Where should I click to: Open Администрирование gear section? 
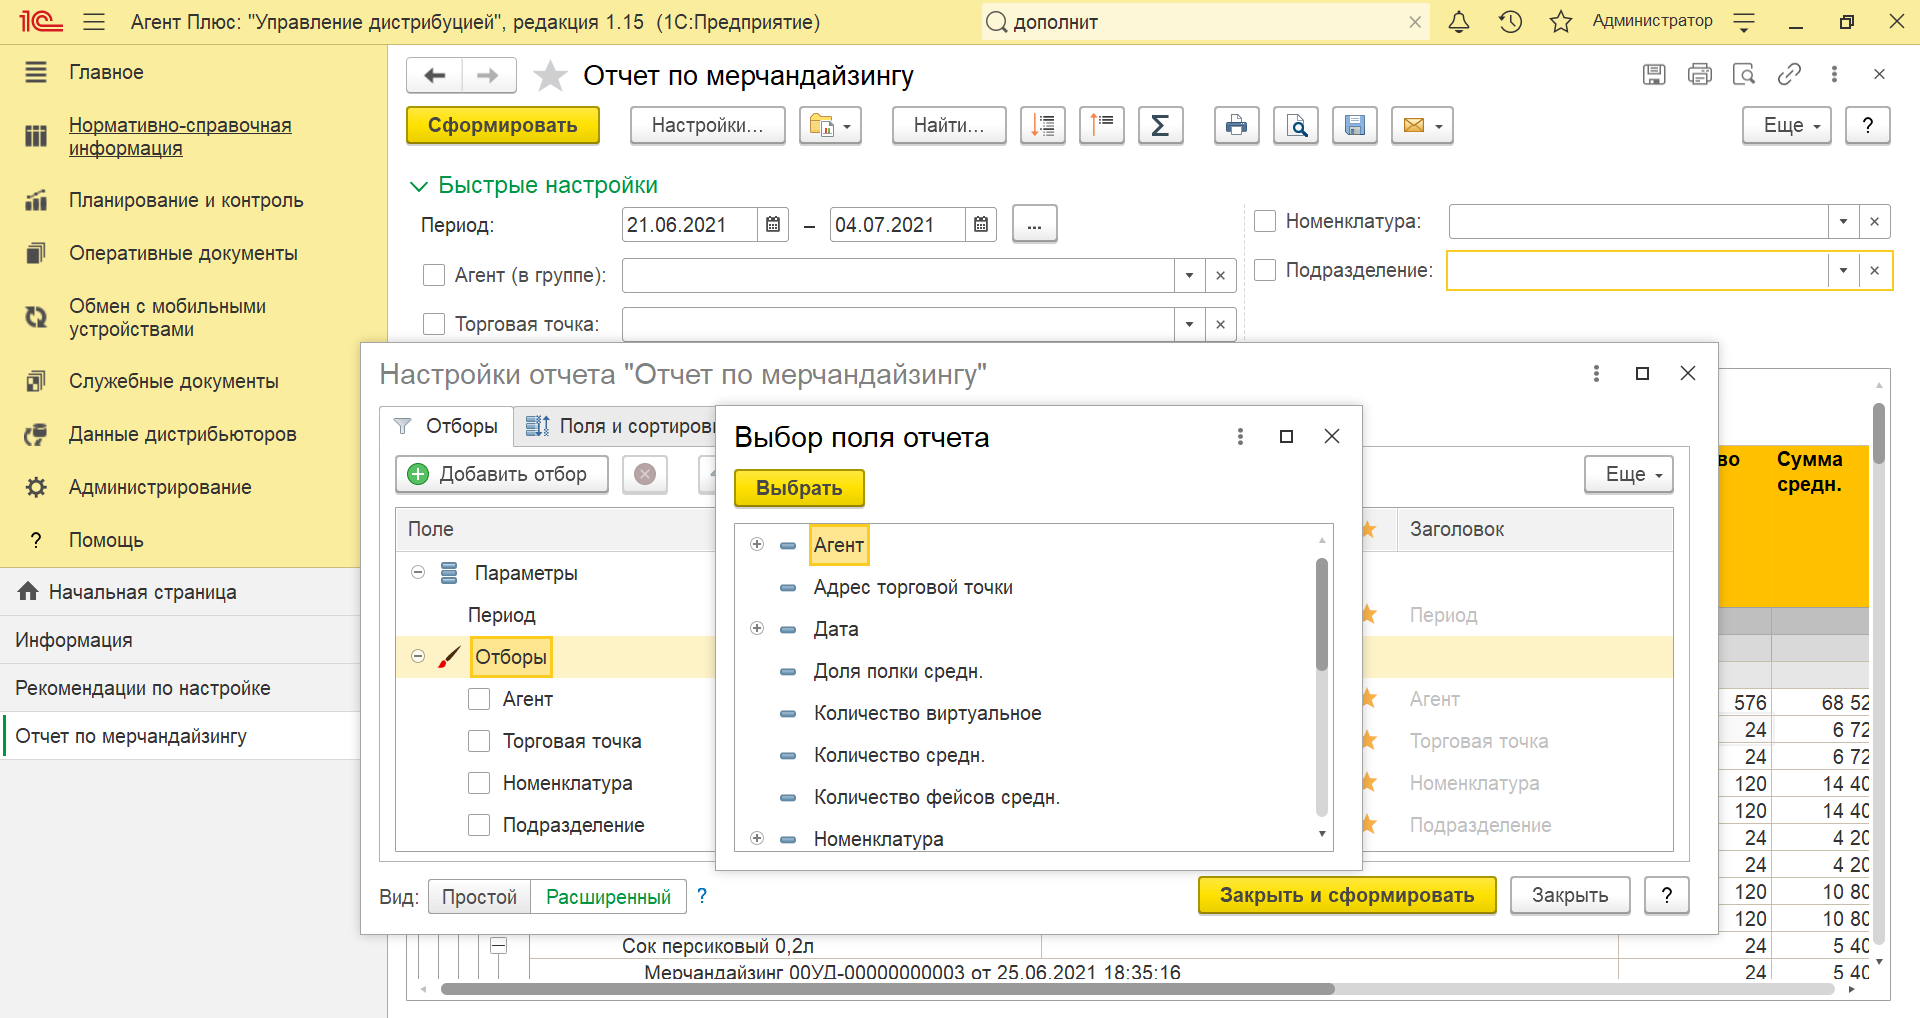pyautogui.click(x=160, y=487)
